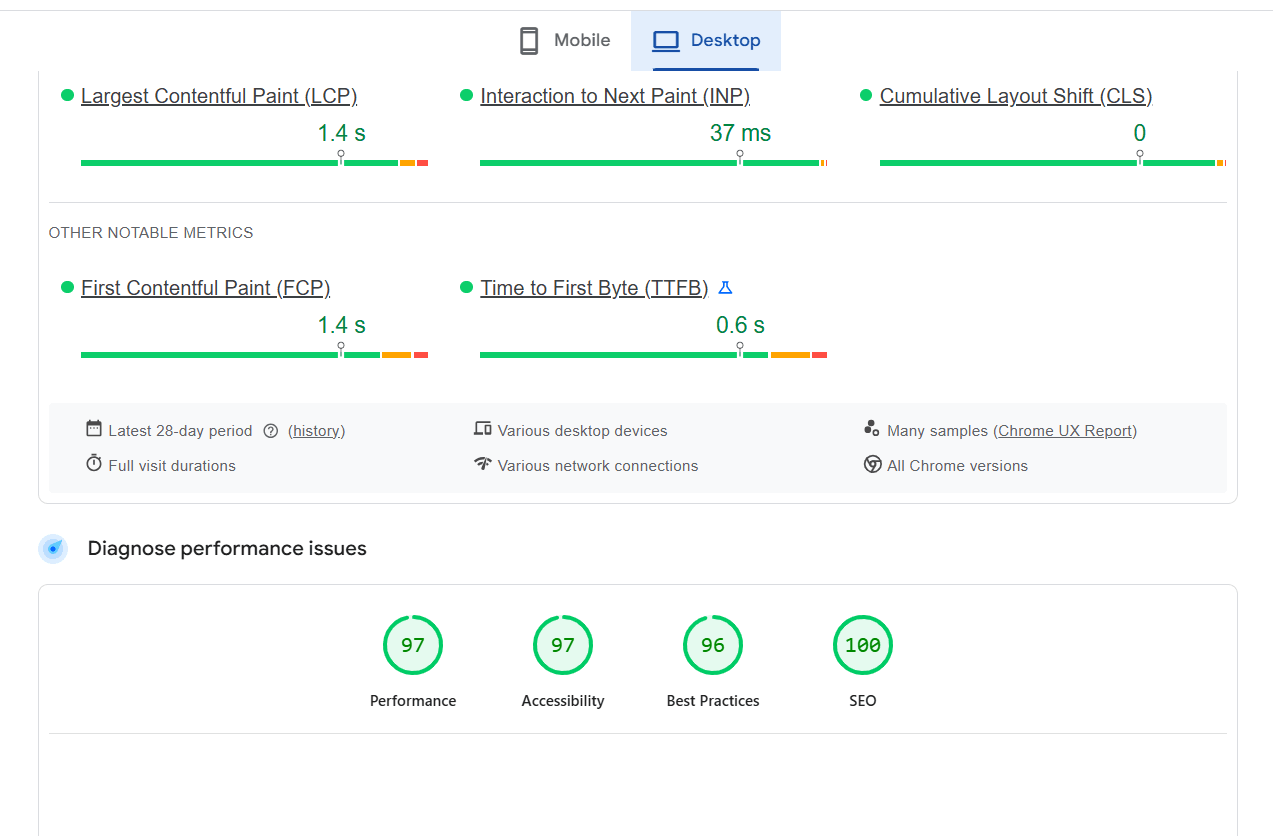Click the LCP distribution bar marker

point(341,157)
